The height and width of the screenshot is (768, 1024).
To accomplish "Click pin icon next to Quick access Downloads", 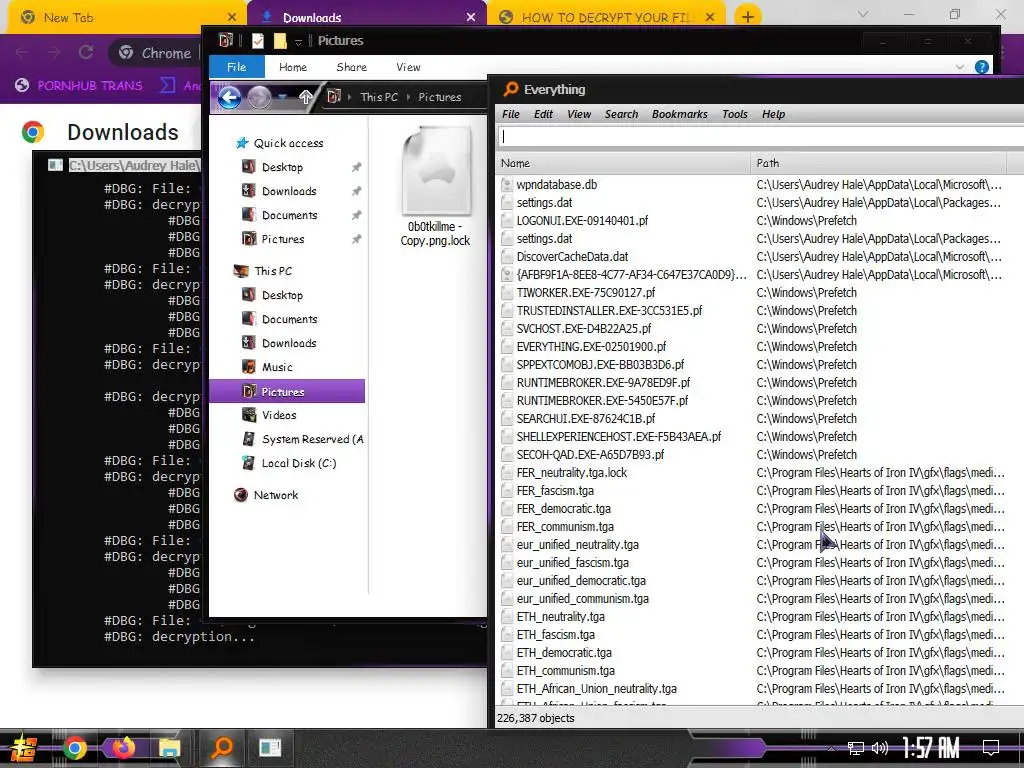I will click(357, 191).
